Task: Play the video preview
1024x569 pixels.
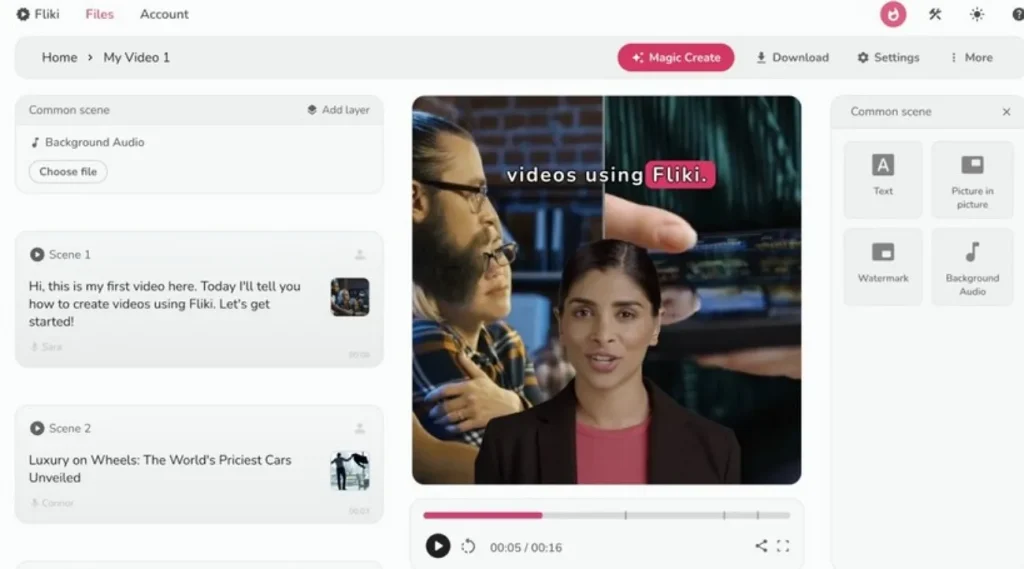Action: 438,546
